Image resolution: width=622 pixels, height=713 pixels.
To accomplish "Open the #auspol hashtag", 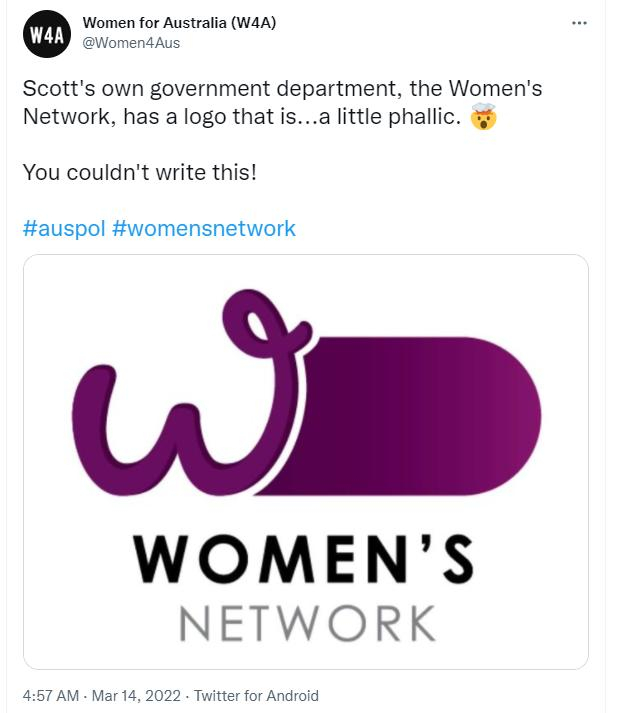I will [63, 228].
